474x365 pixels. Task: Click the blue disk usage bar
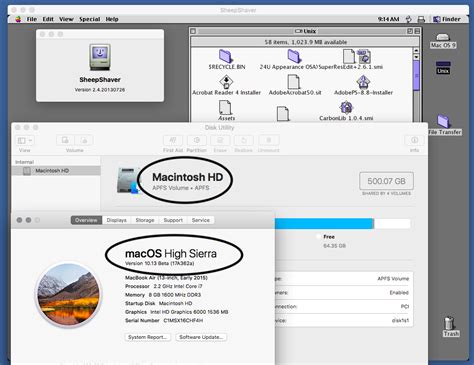point(324,223)
